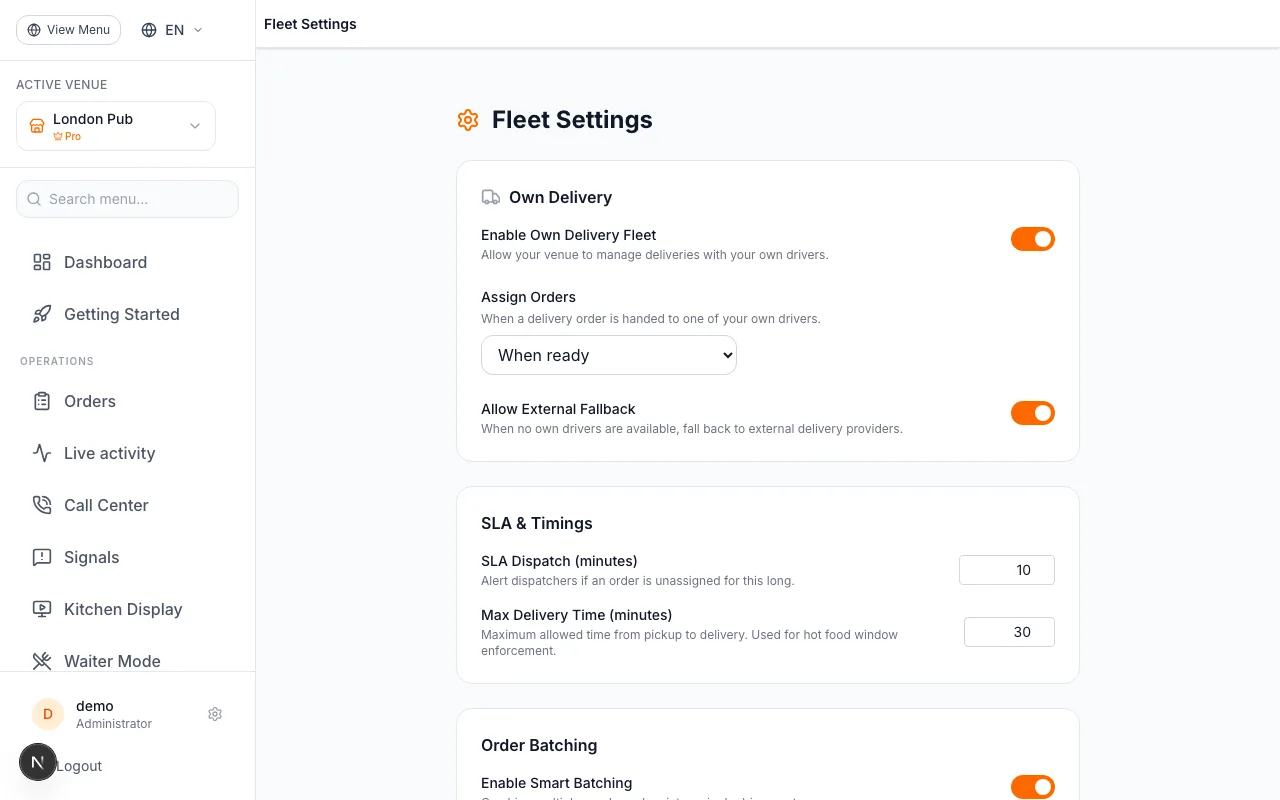Image resolution: width=1280 pixels, height=800 pixels.
Task: Click the Dashboard grid icon
Action: pyautogui.click(x=42, y=262)
